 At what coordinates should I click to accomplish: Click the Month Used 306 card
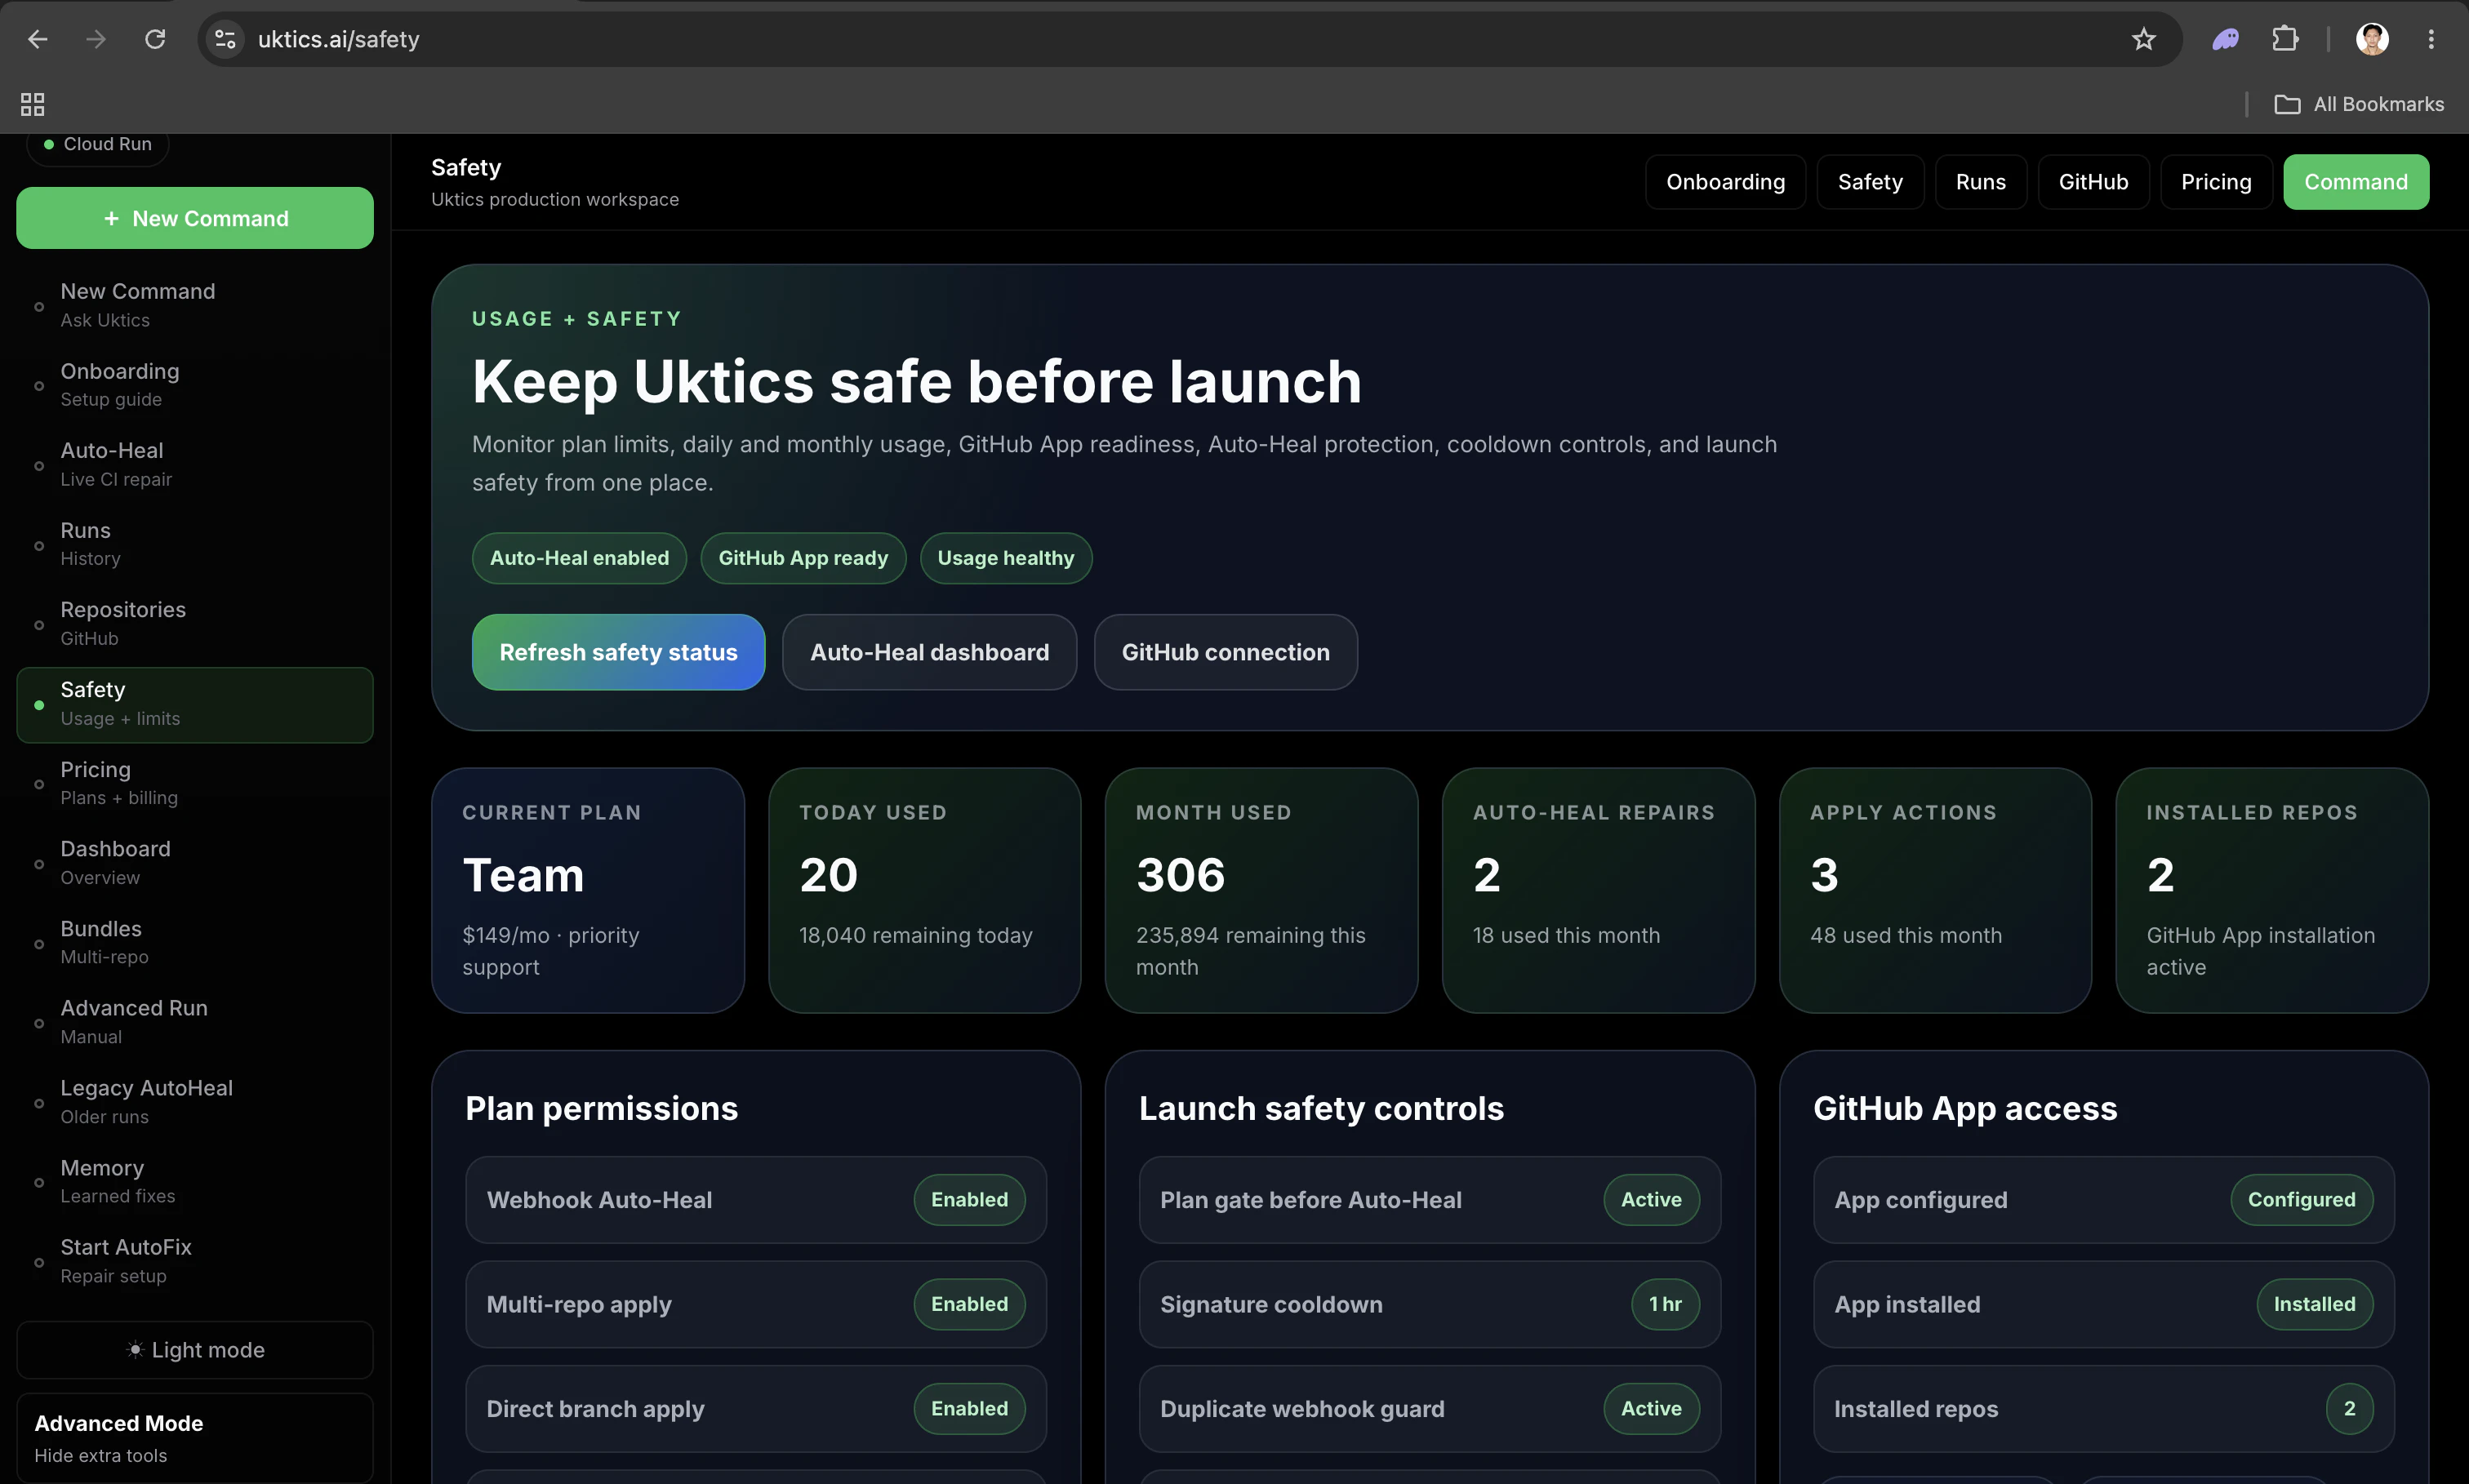[x=1261, y=890]
